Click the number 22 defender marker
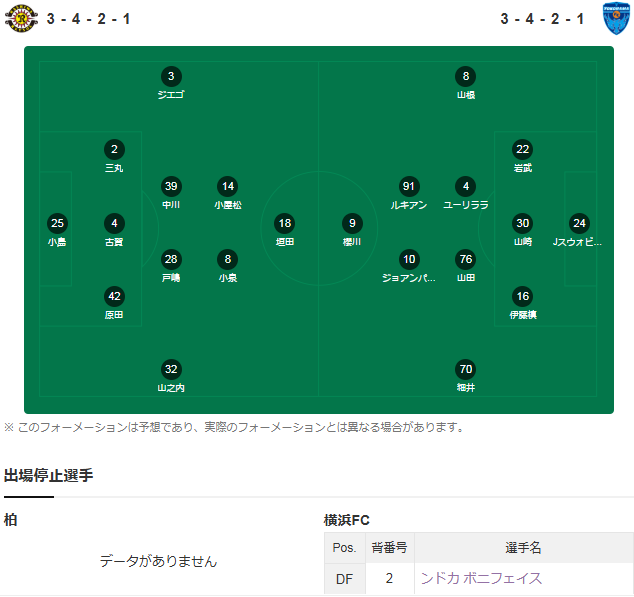 522,150
